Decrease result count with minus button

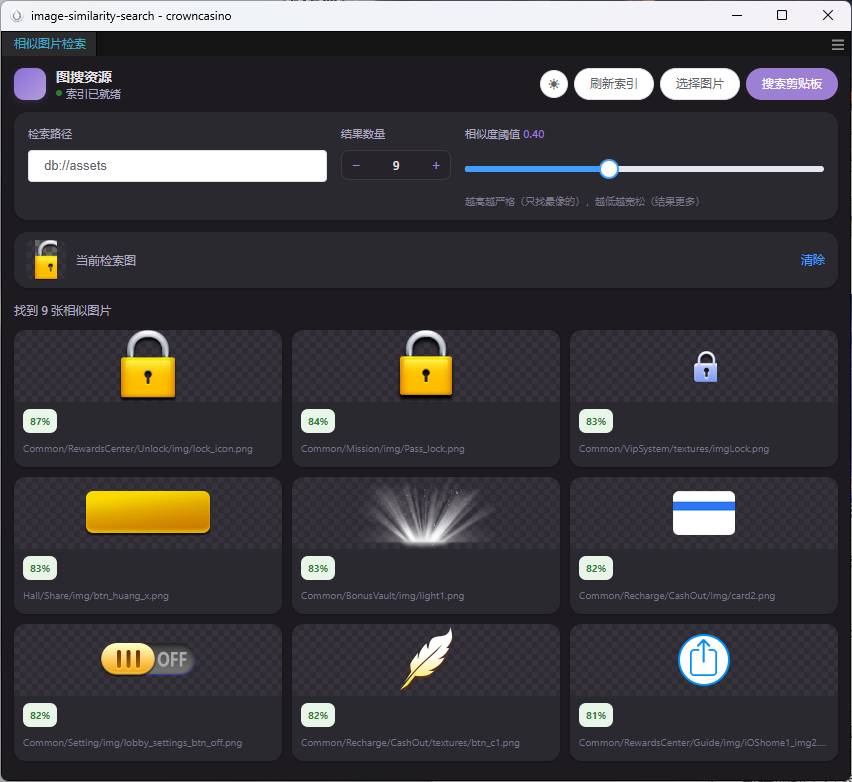click(x=356, y=165)
